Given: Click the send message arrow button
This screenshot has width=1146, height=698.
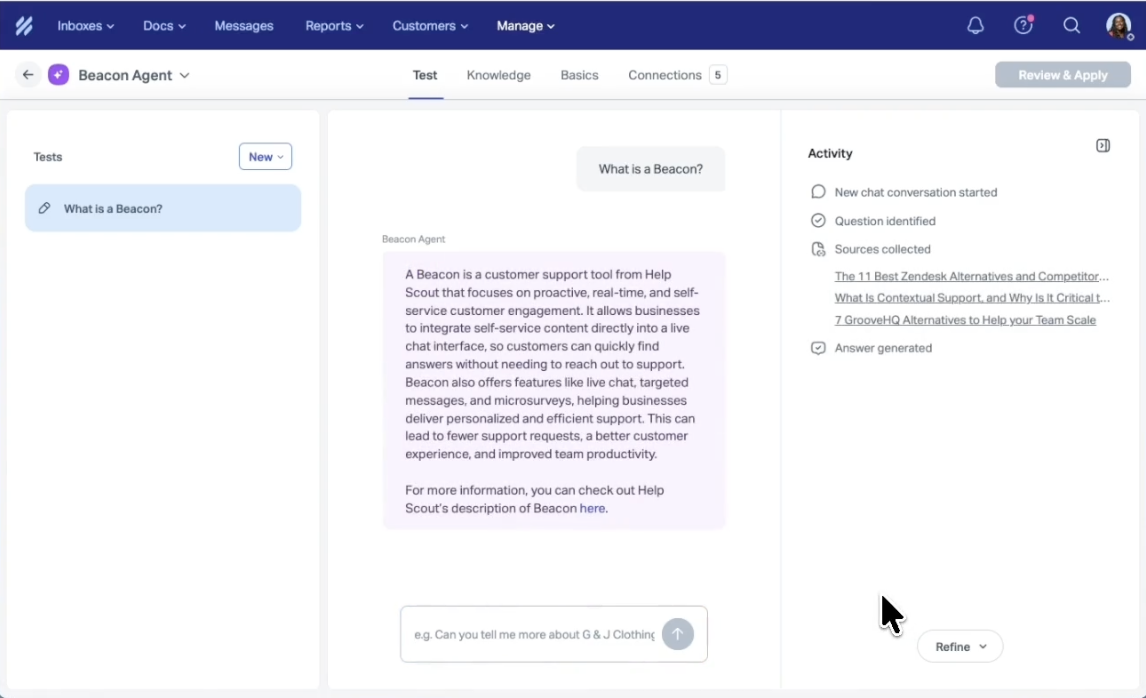Looking at the screenshot, I should 678,634.
